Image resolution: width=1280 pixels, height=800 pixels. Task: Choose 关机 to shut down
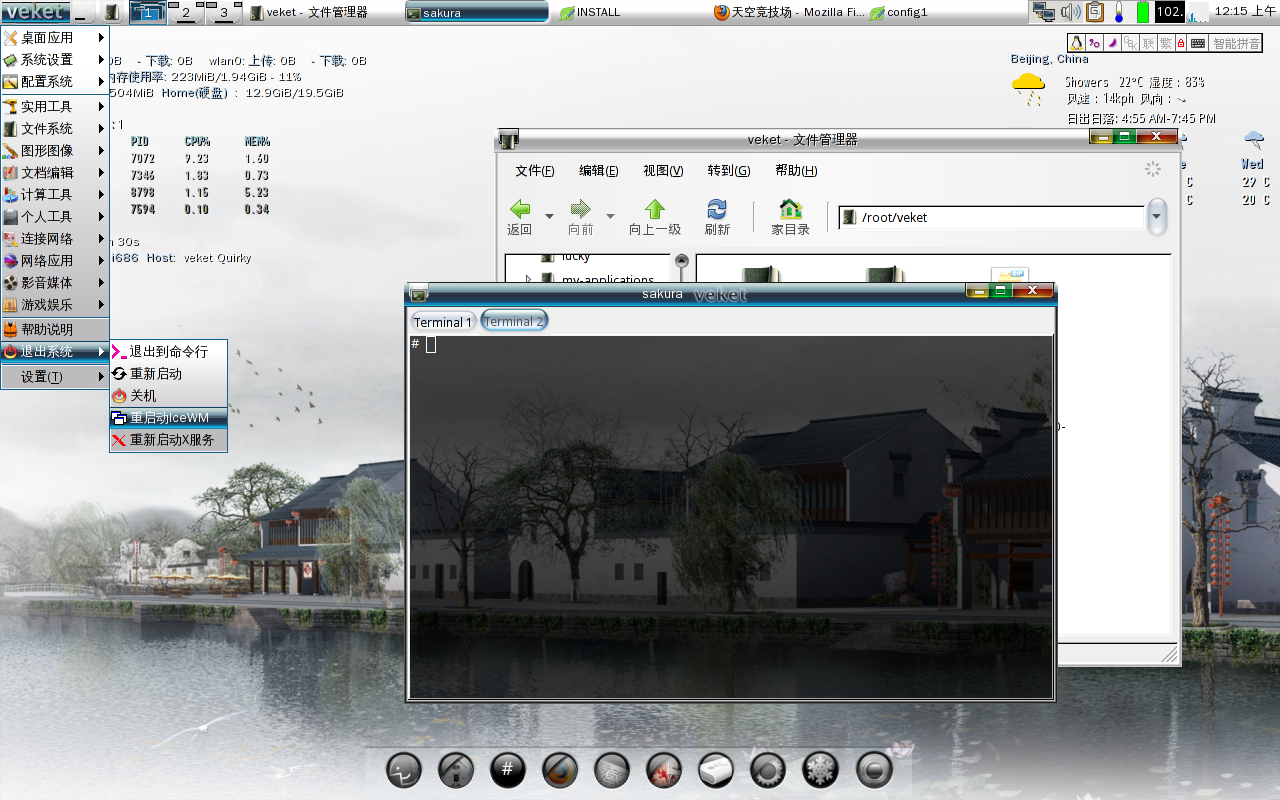168,396
